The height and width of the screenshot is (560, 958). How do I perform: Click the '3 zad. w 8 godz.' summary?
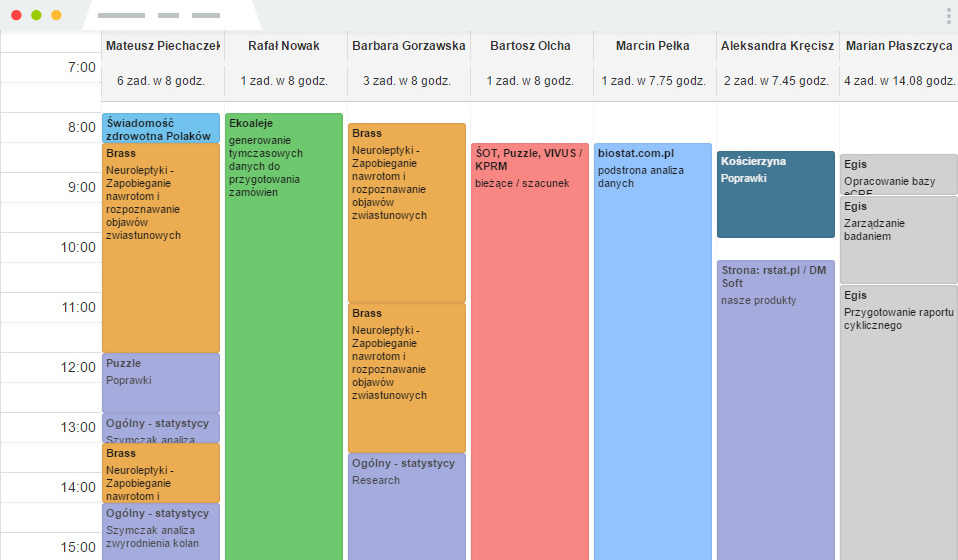(407, 81)
